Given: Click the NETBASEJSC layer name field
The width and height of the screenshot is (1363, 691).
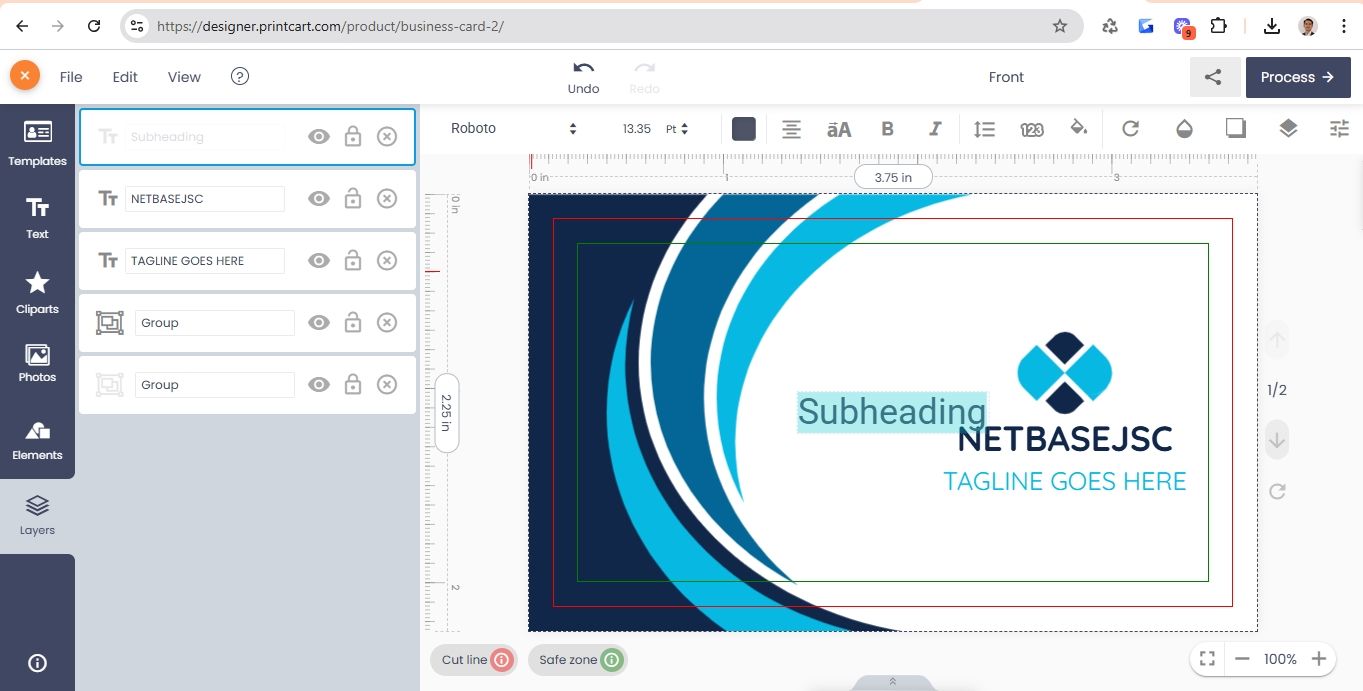Looking at the screenshot, I should click(x=204, y=199).
